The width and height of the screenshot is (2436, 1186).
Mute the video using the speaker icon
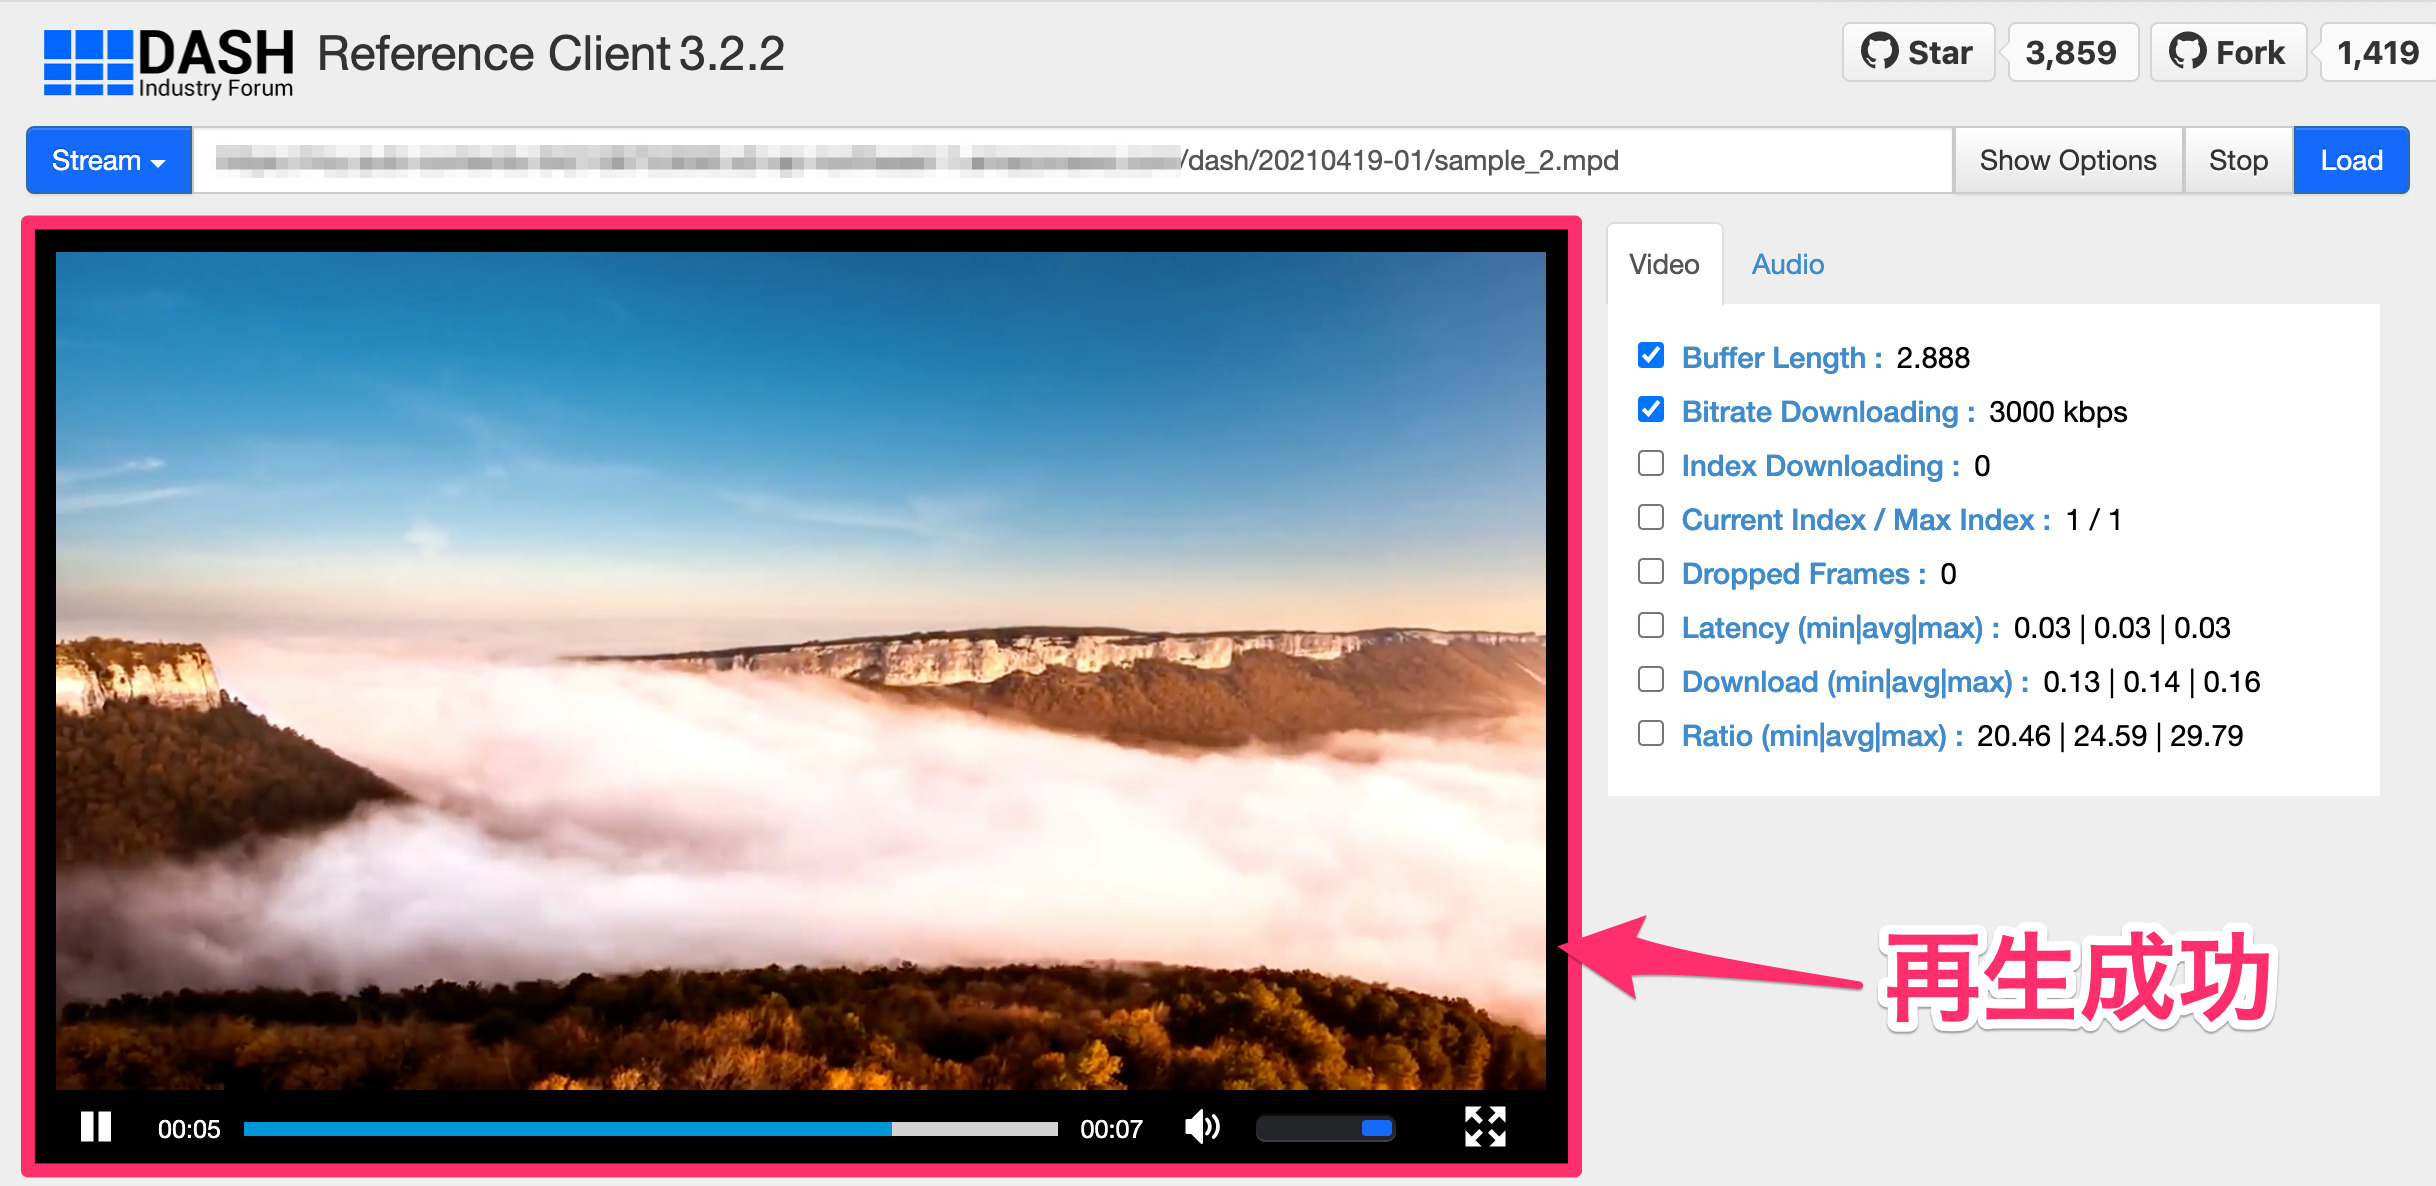[x=1201, y=1127]
